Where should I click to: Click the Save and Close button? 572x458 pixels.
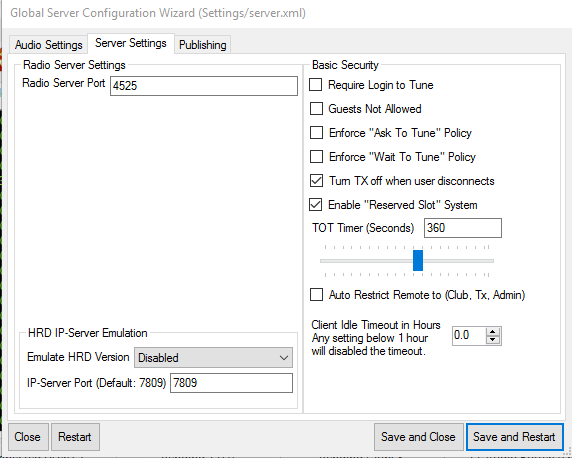418,437
